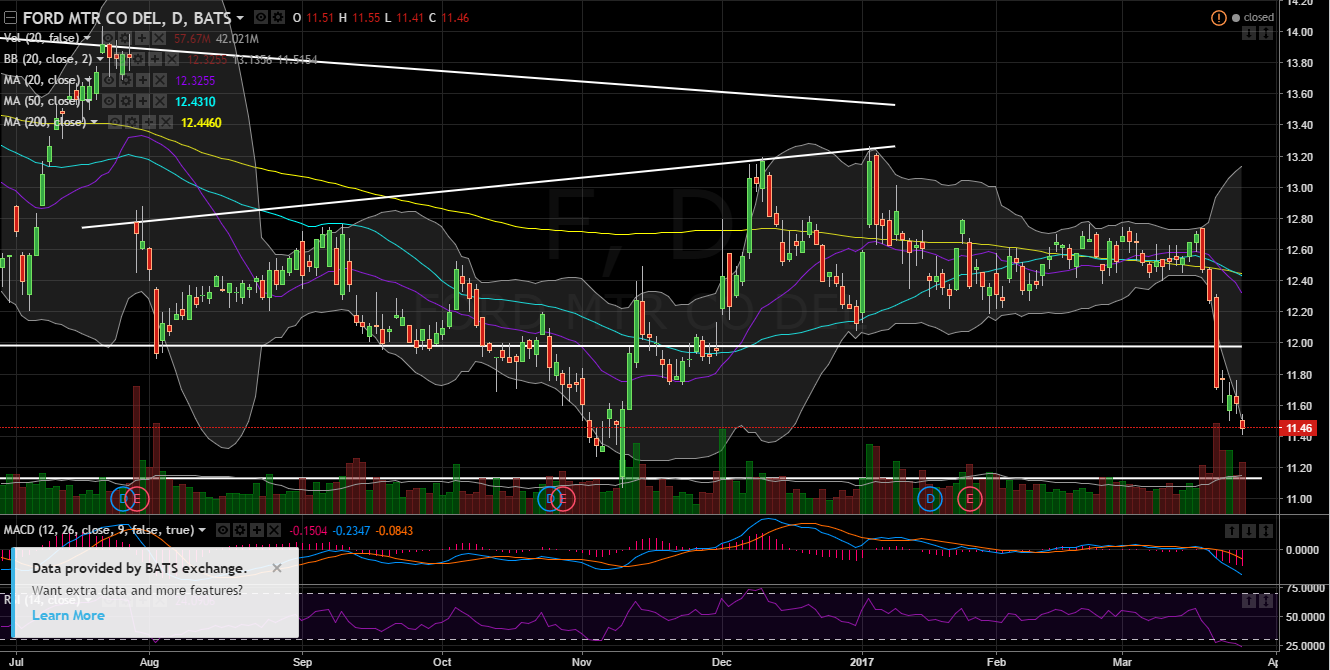Viewport: 1330px width, 670px height.
Task: Remove the MA (50, close) indicator
Action: pos(159,101)
